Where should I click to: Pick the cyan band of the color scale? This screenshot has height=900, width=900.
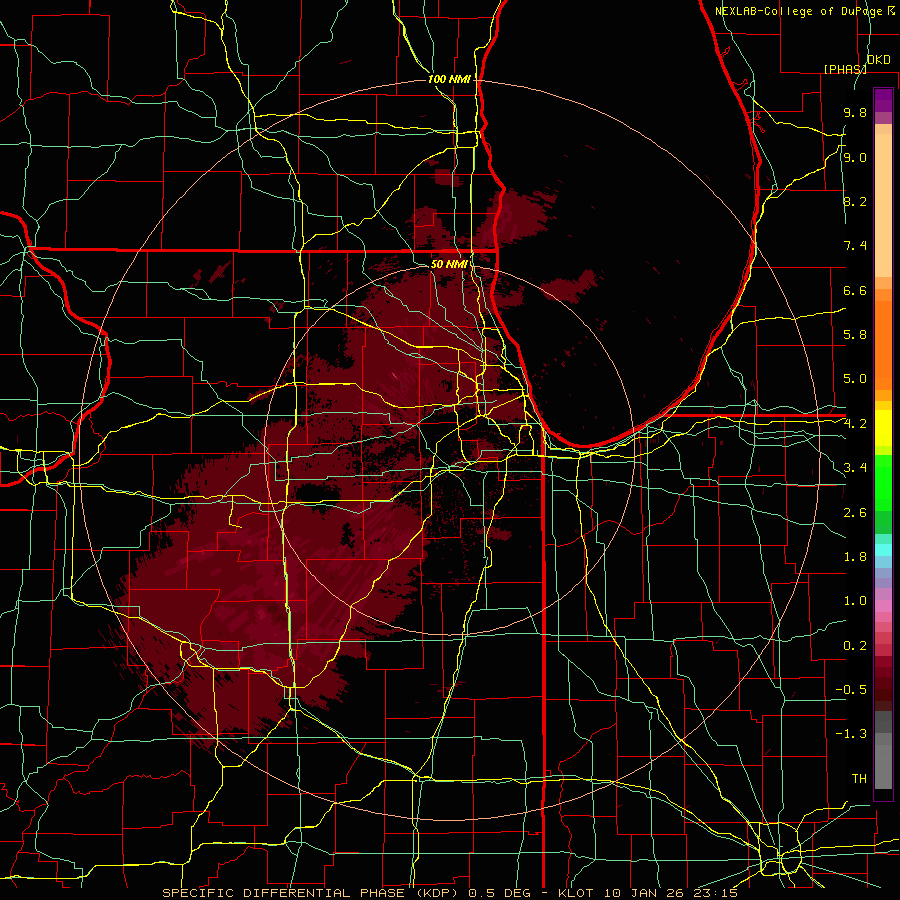tap(883, 549)
